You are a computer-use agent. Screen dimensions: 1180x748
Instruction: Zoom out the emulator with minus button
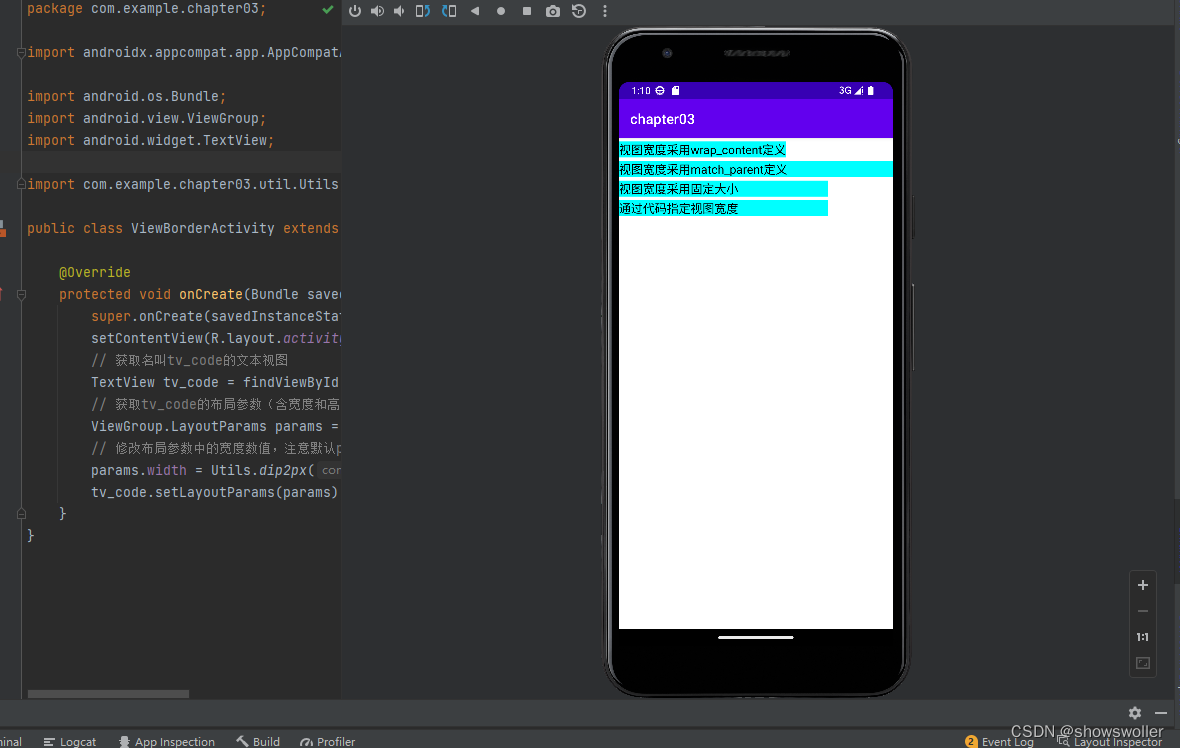(x=1142, y=611)
